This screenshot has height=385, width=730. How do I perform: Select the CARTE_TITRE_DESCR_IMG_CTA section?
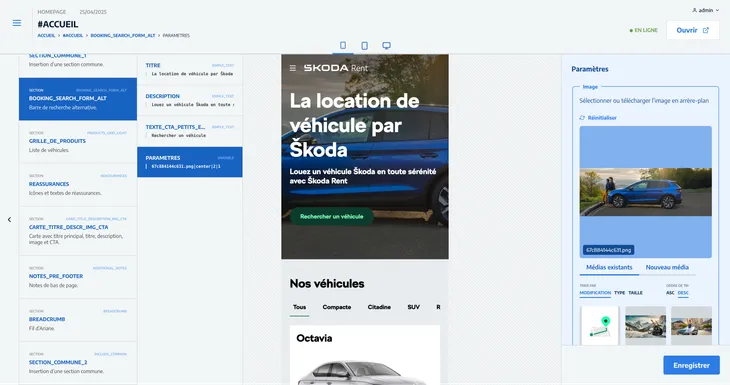coord(78,231)
